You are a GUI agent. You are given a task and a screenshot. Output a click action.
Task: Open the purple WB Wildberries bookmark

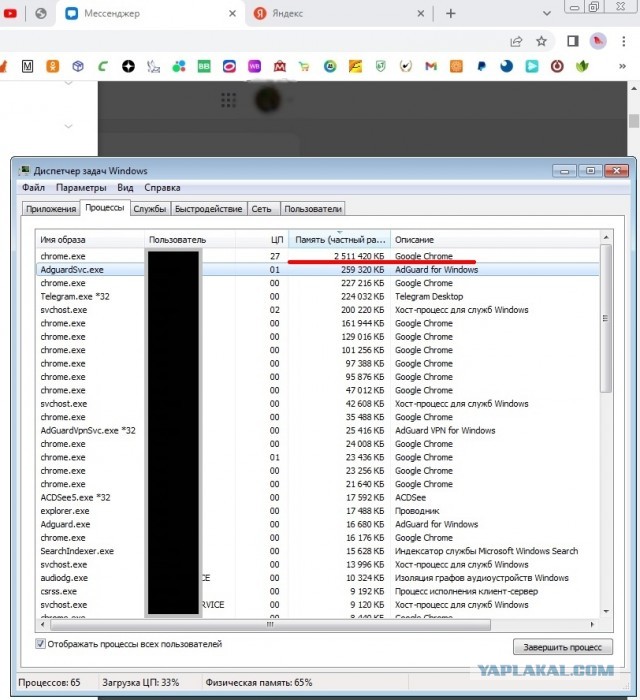click(254, 67)
